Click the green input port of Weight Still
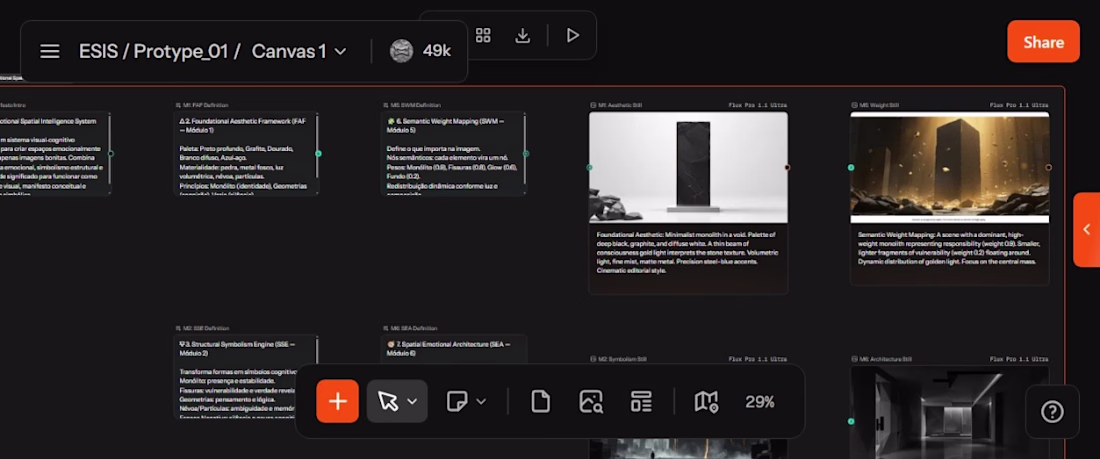The width and height of the screenshot is (1100, 459). pos(851,168)
